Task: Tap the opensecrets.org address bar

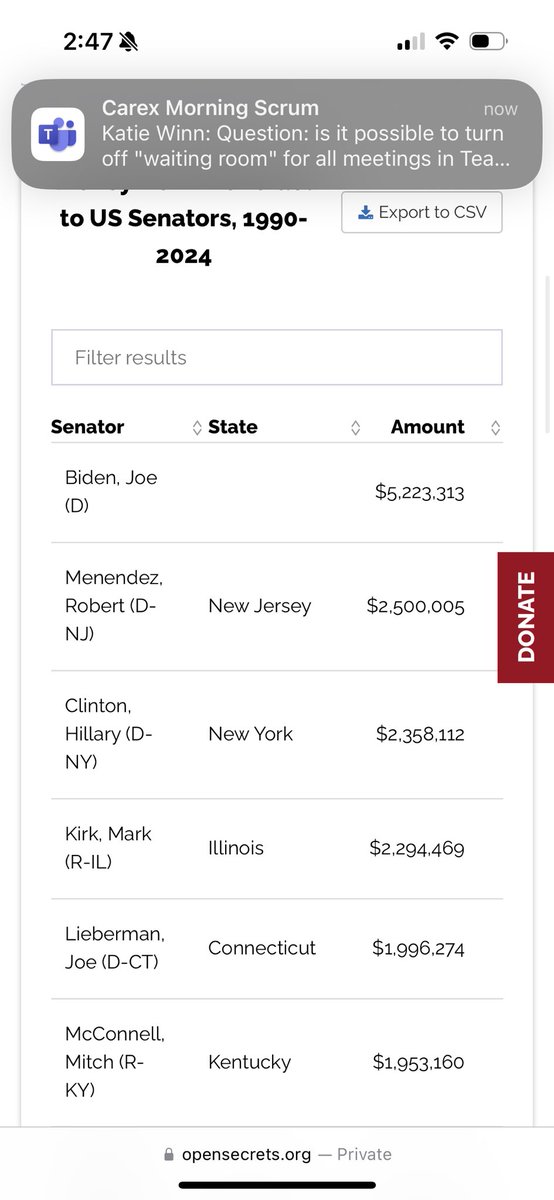Action: tap(277, 1154)
